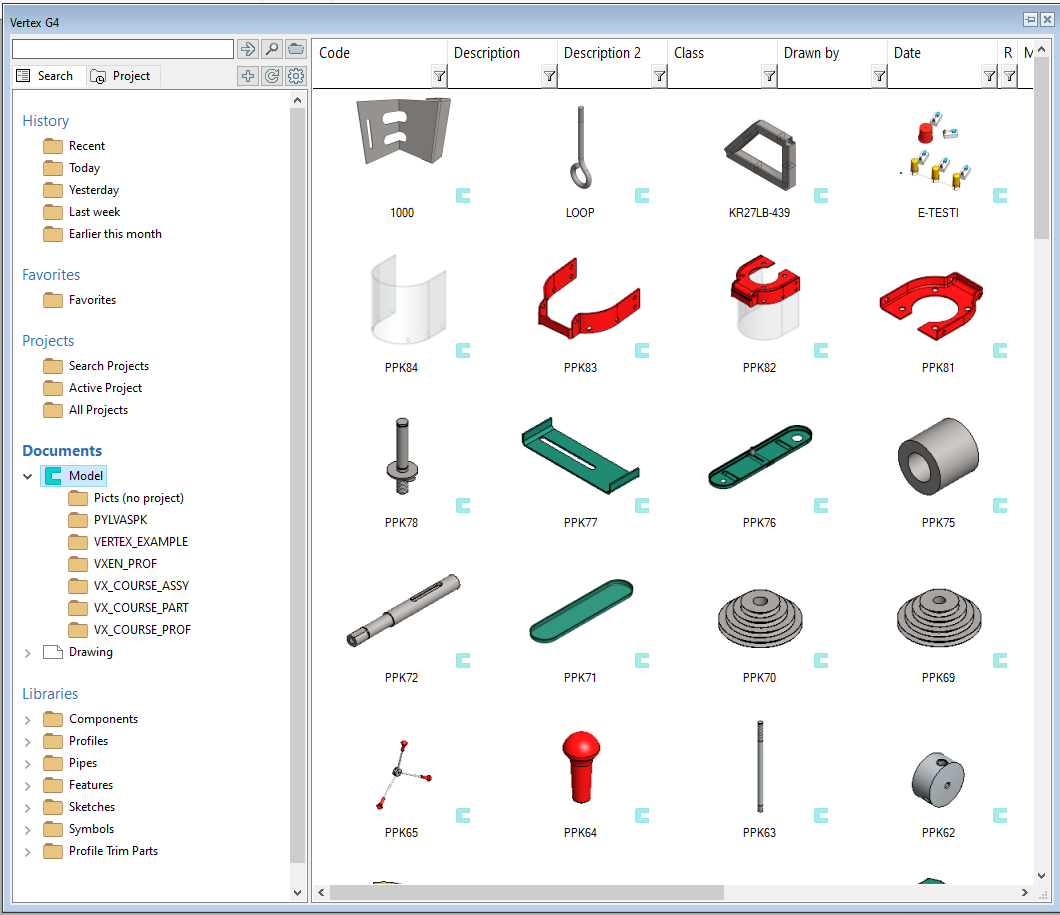Open the VX_COURSE_ASSY project folder
This screenshot has width=1060, height=915.
click(140, 586)
